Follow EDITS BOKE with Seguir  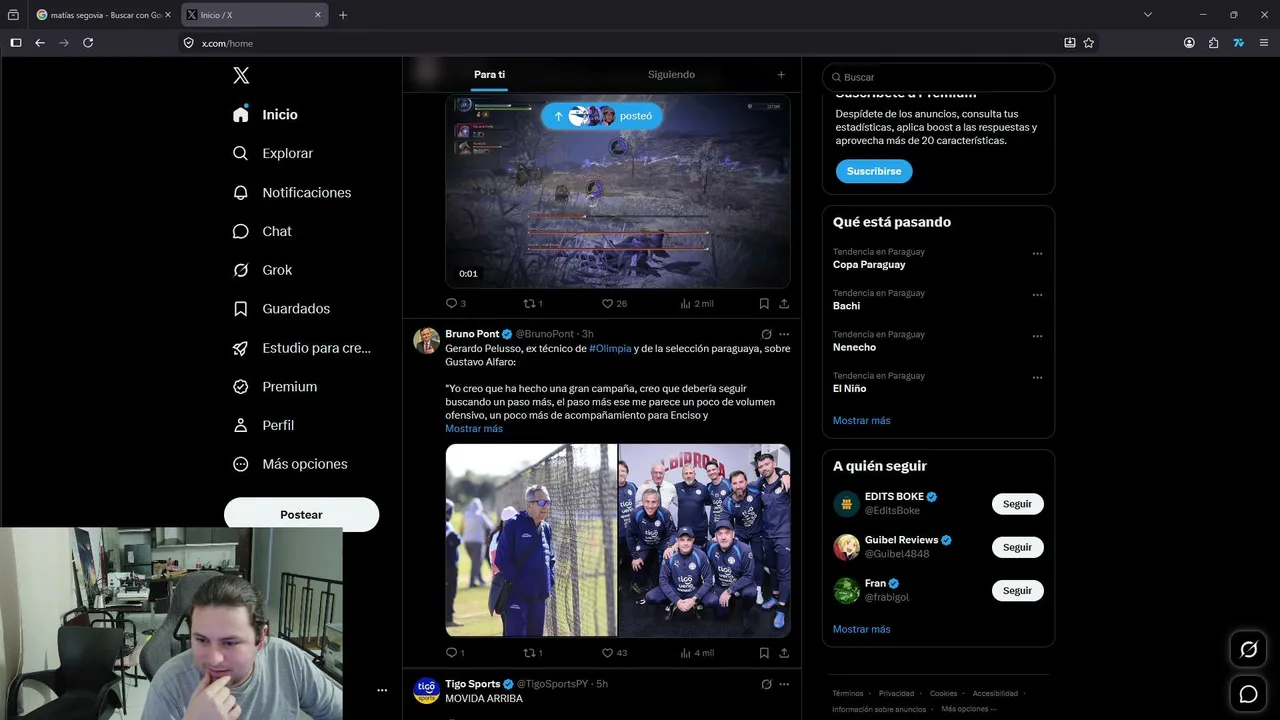point(1018,504)
